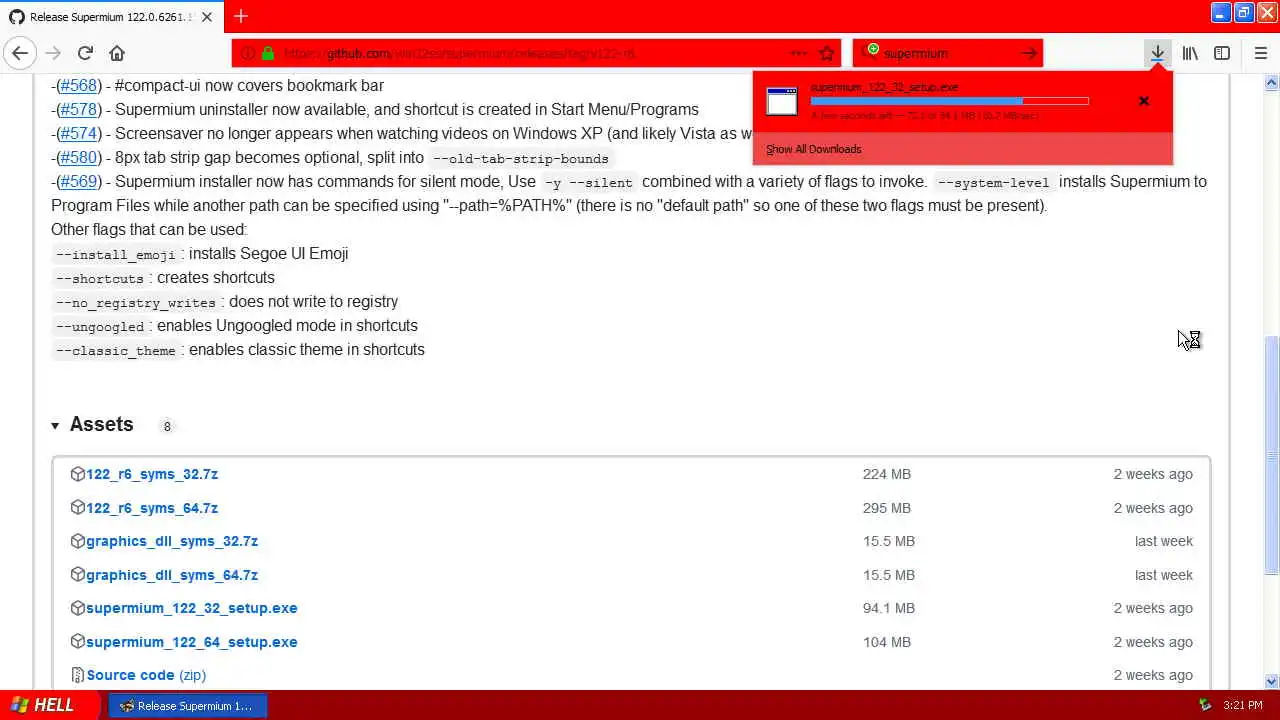Bookmark this page with the star

pos(826,53)
